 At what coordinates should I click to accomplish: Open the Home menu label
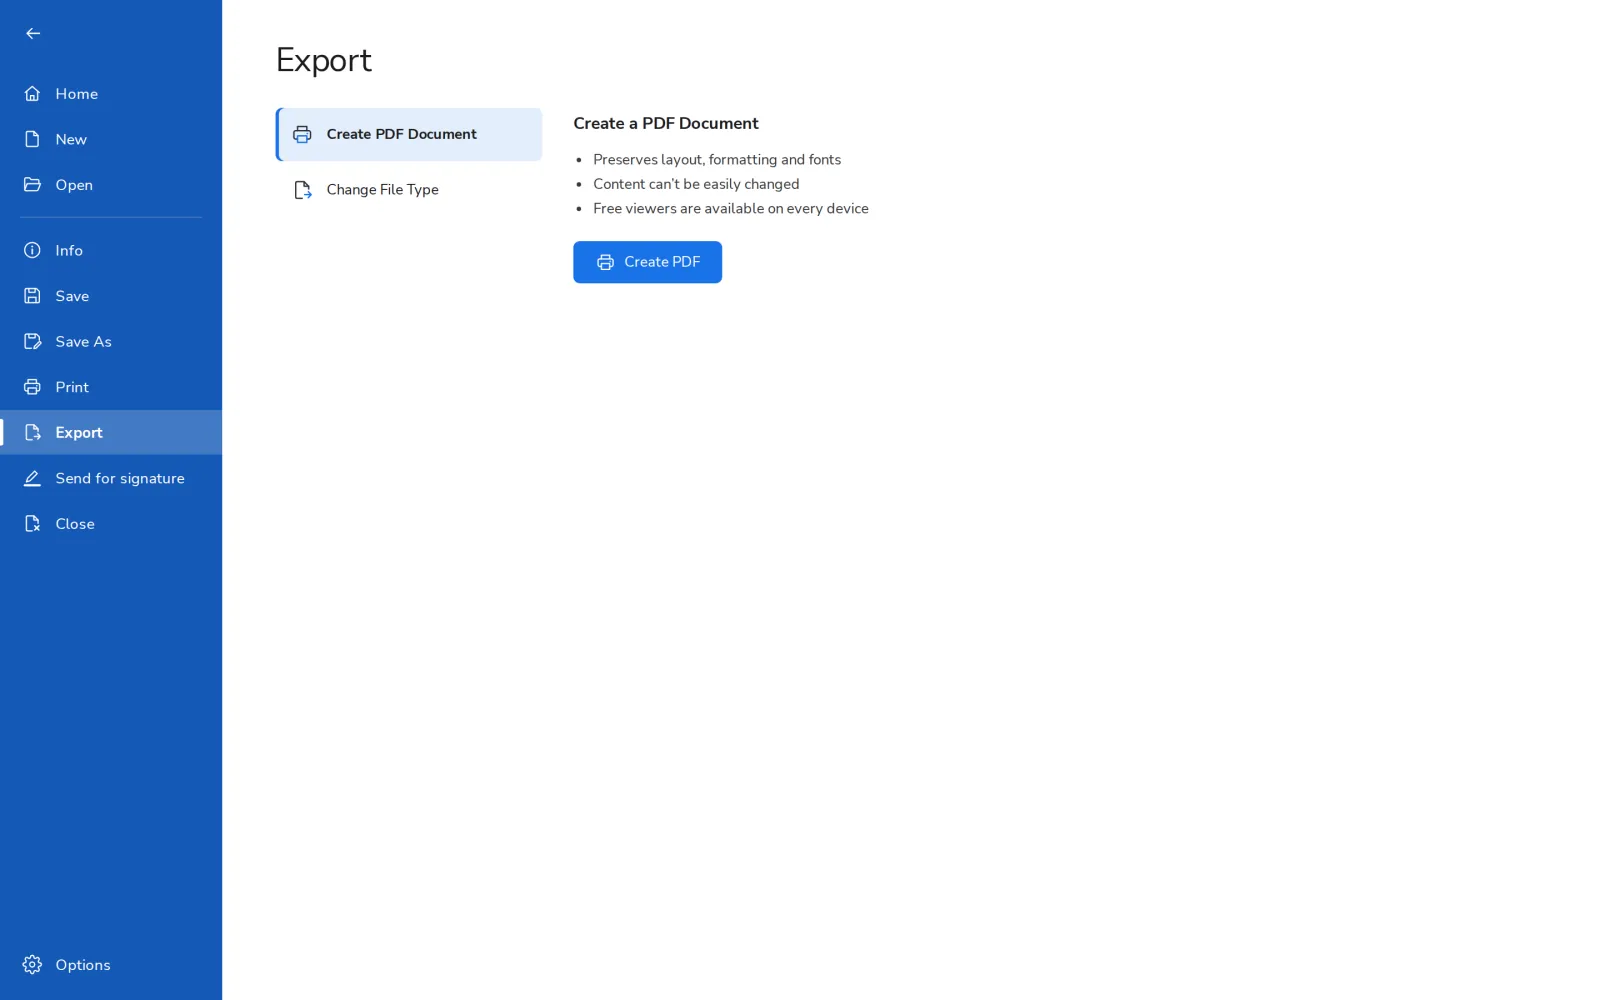77,94
